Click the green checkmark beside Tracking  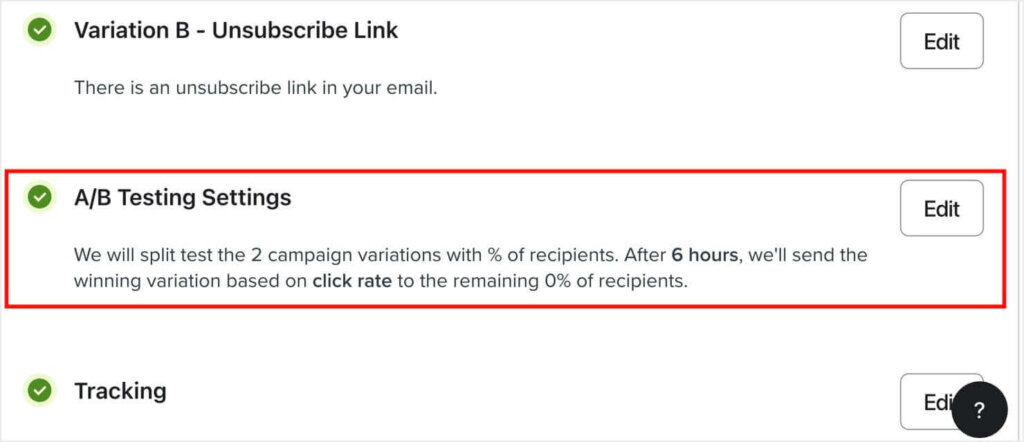point(40,391)
